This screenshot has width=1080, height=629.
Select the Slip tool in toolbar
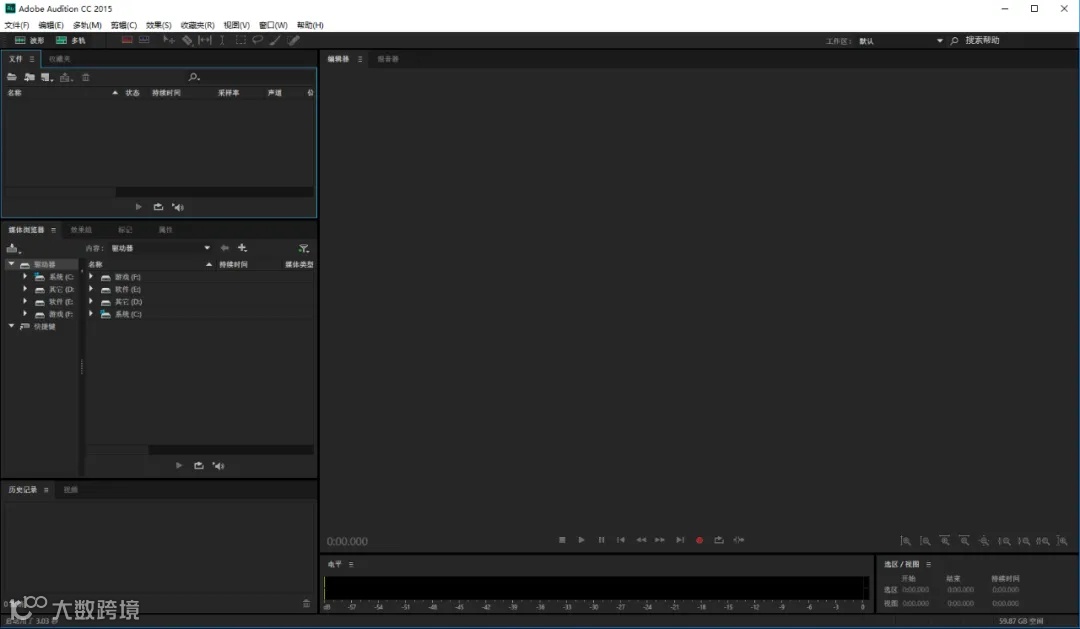[205, 40]
